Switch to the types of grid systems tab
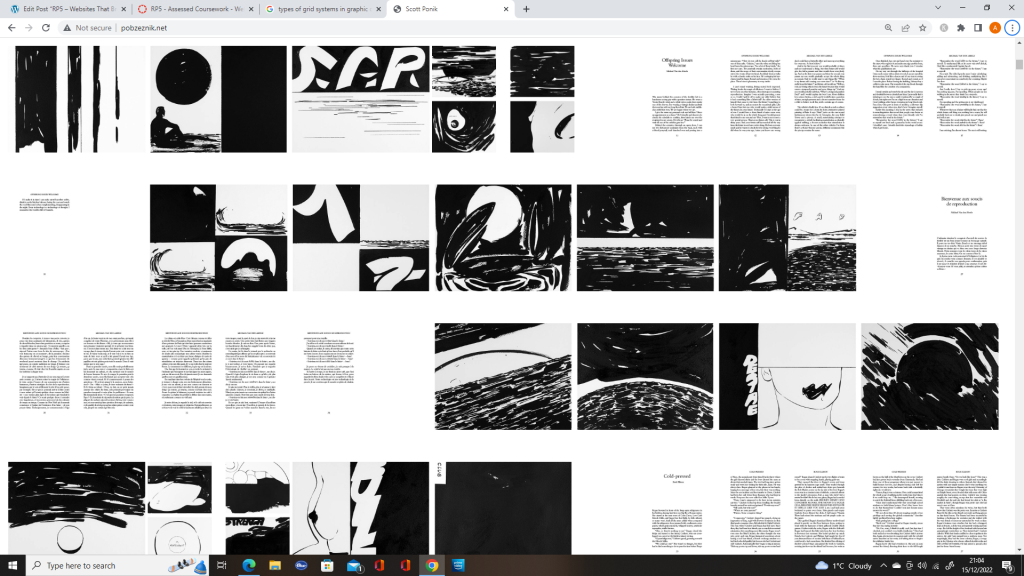This screenshot has height=576, width=1024. click(x=320, y=9)
